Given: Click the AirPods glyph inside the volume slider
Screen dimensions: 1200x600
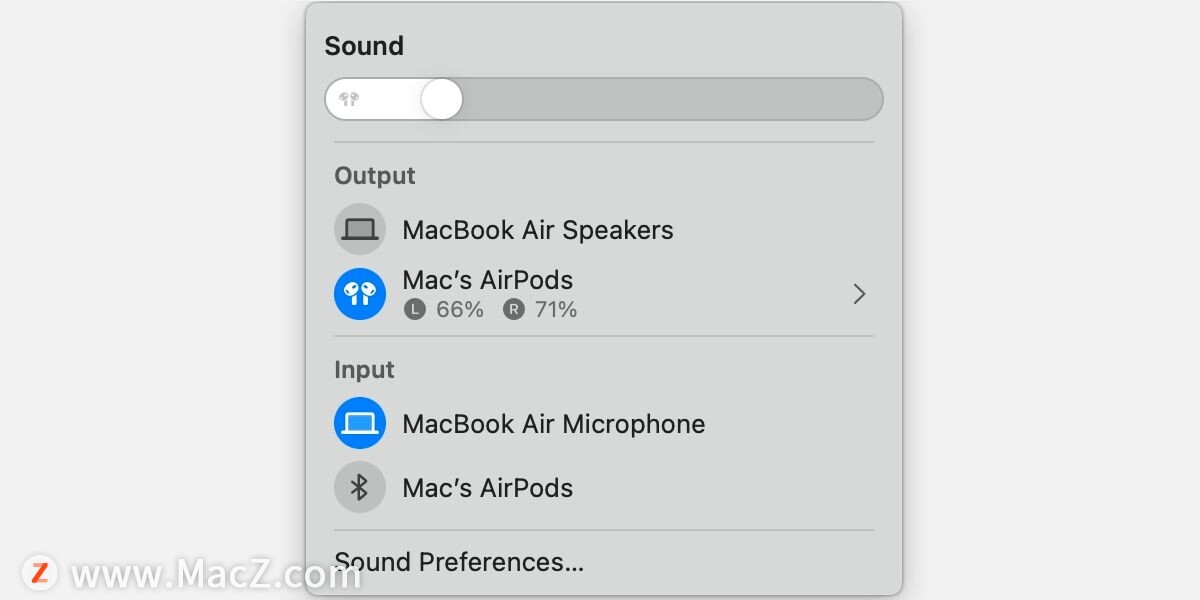Looking at the screenshot, I should 349,99.
